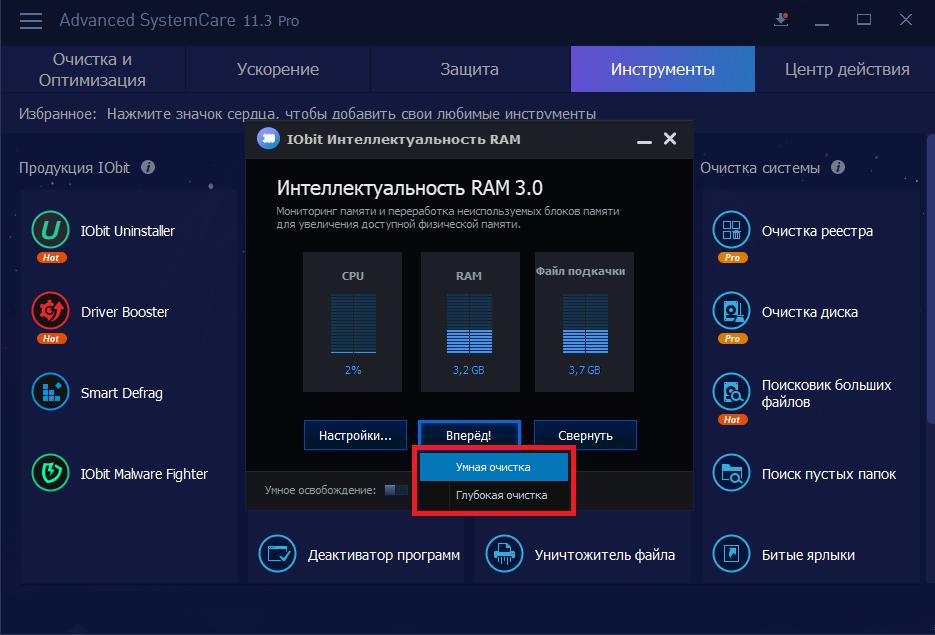935x635 pixels.
Task: Open large files finder icon (Поисковик больших файлов)
Action: [731, 392]
